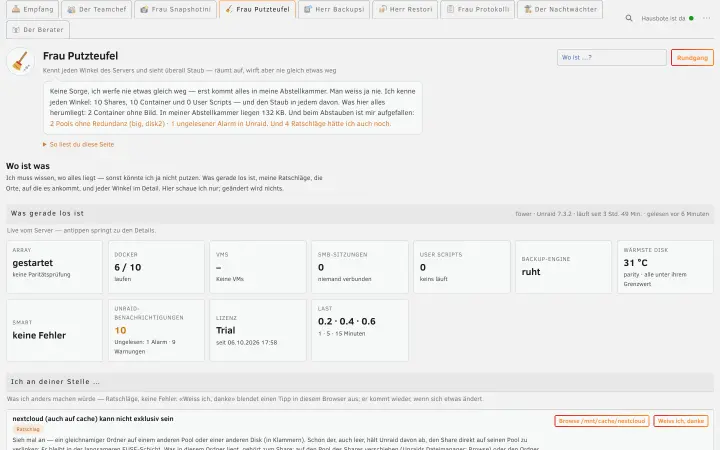The height and width of the screenshot is (450, 720).
Task: Click the broom icon in Putzteufel tab
Action: [229, 9]
